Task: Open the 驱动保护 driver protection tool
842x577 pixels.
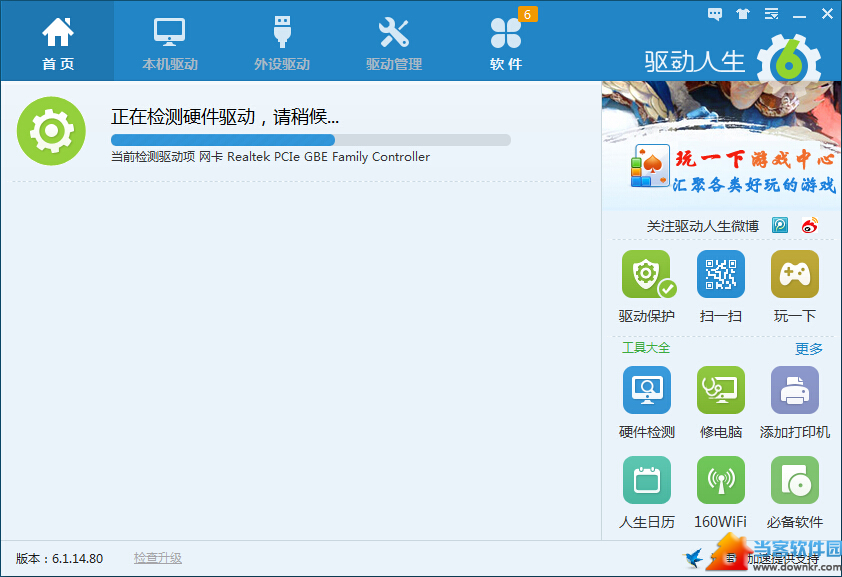Action: 646,275
